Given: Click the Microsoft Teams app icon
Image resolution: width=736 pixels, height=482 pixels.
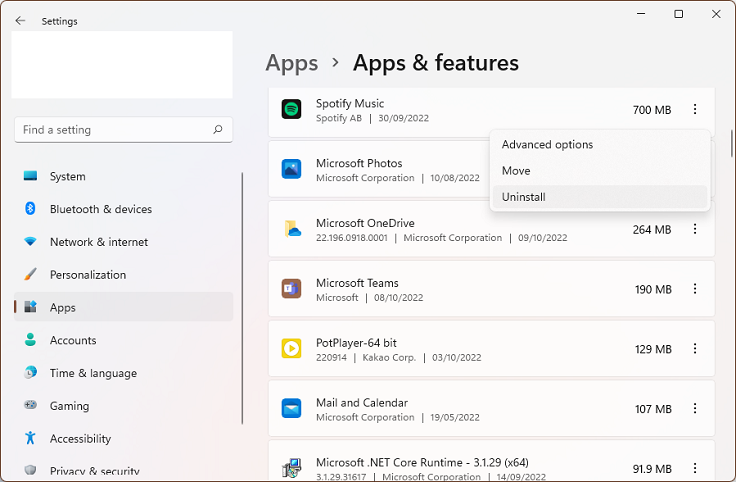Looking at the screenshot, I should (291, 289).
